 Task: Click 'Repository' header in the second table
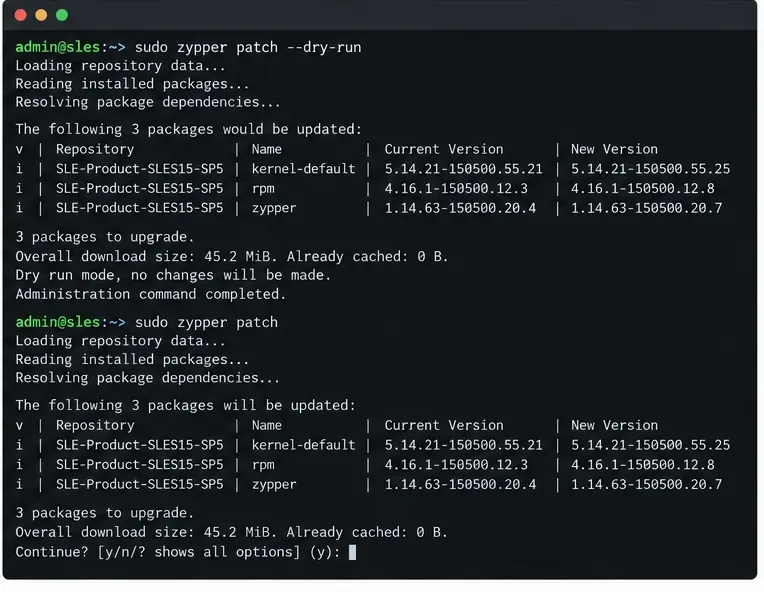tap(95, 426)
